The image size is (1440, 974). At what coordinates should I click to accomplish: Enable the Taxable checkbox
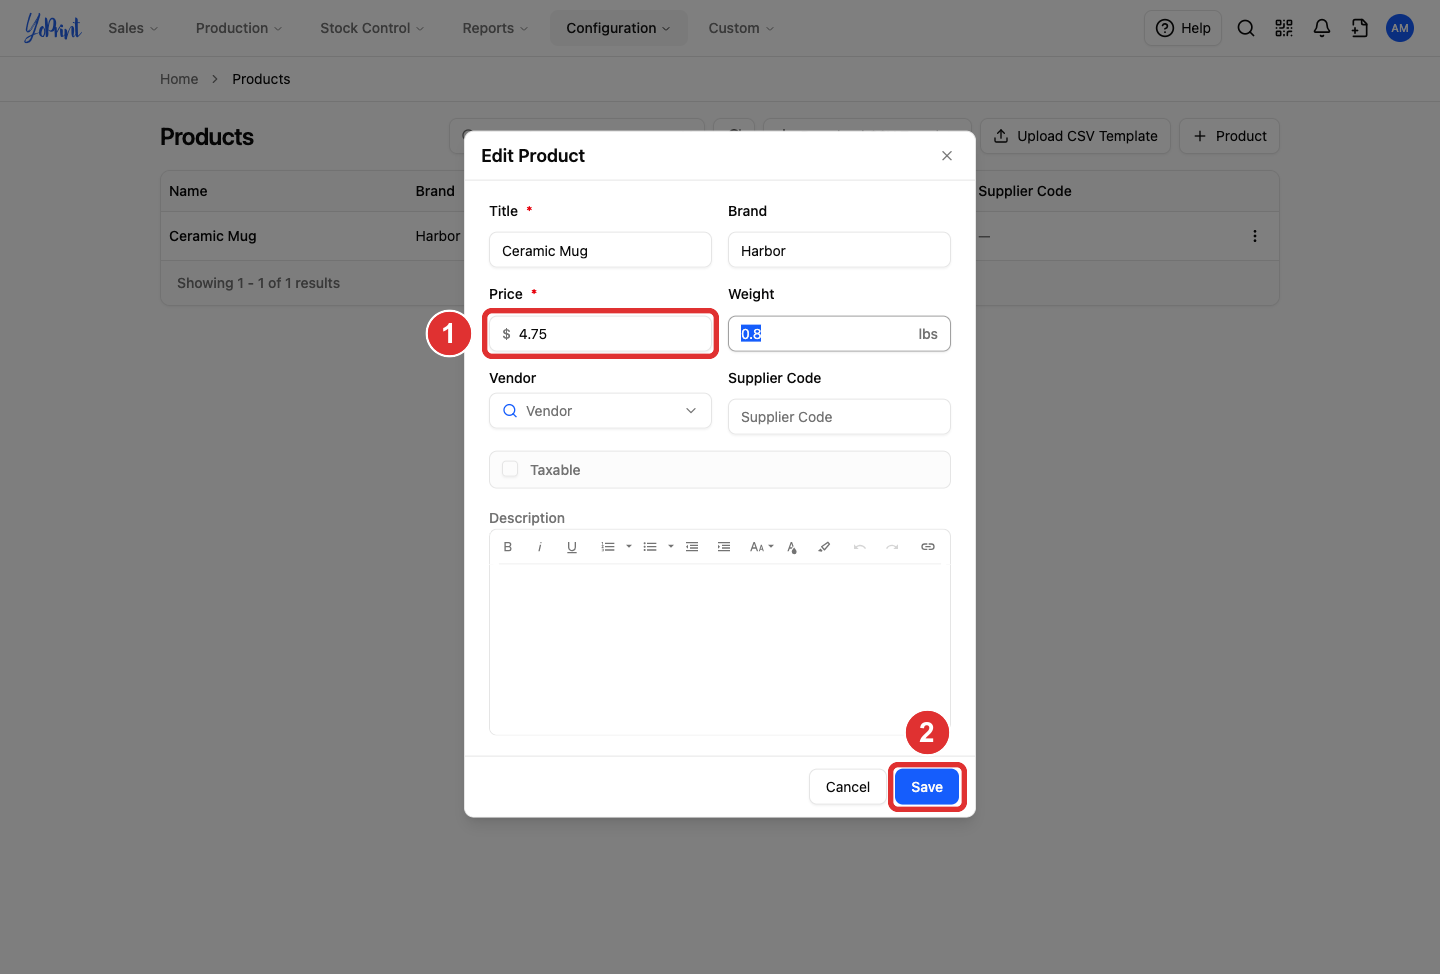(510, 470)
